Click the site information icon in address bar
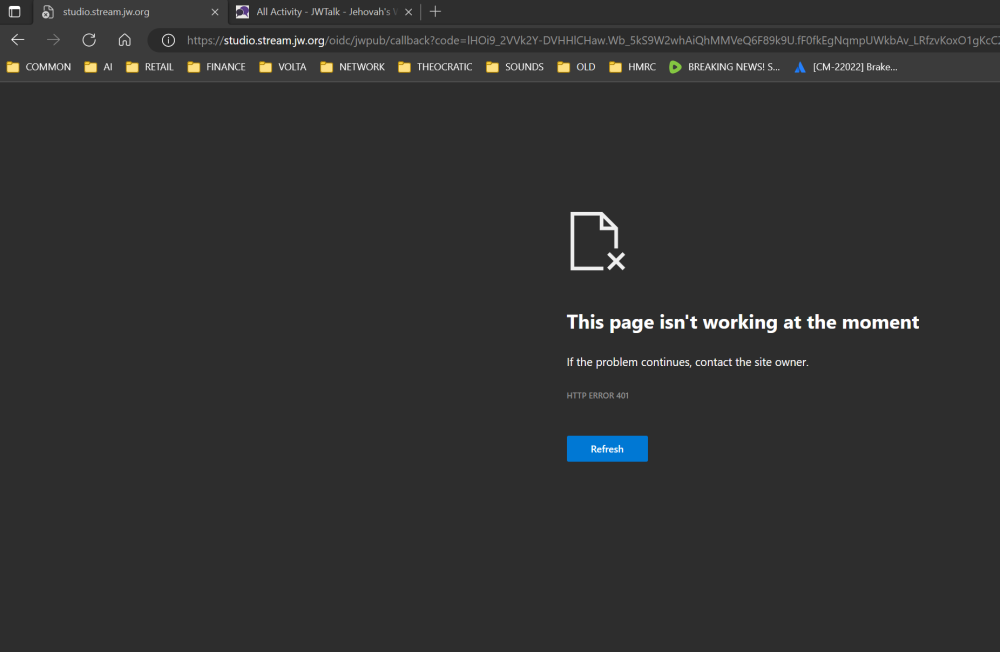 [168, 40]
